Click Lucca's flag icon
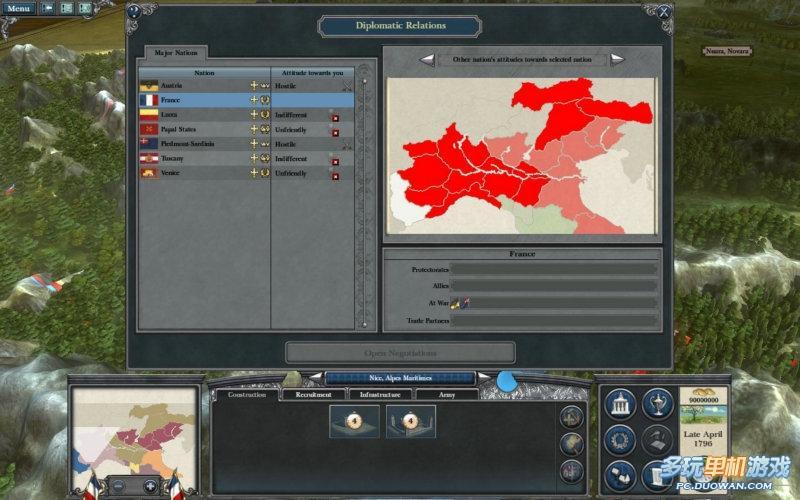This screenshot has width=800, height=500. [149, 115]
